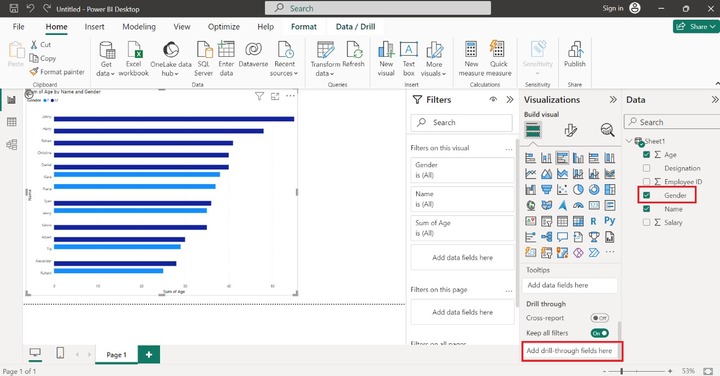Click the Filters pane Search box
The width and height of the screenshot is (720, 376).
(461, 123)
